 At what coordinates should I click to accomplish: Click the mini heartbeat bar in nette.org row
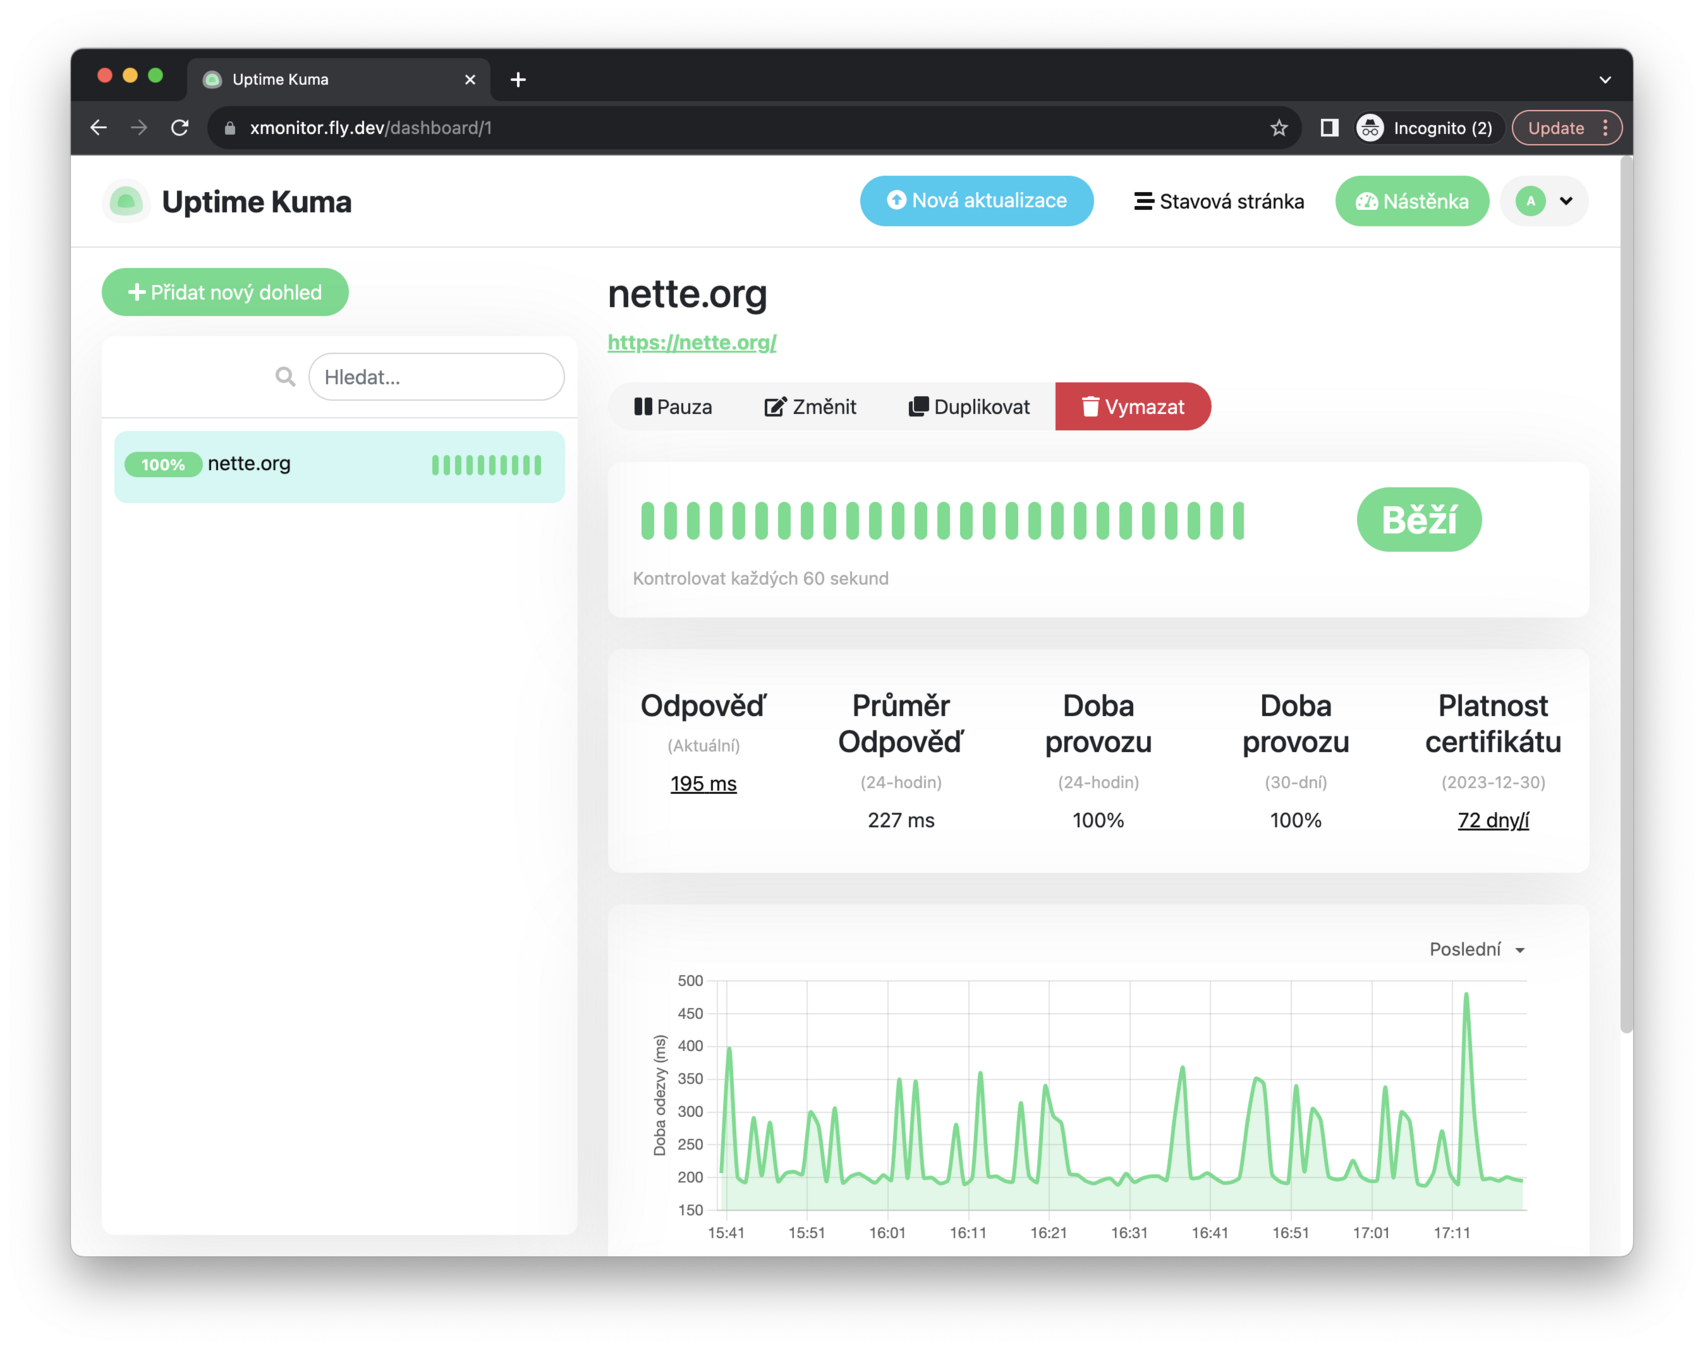487,465
